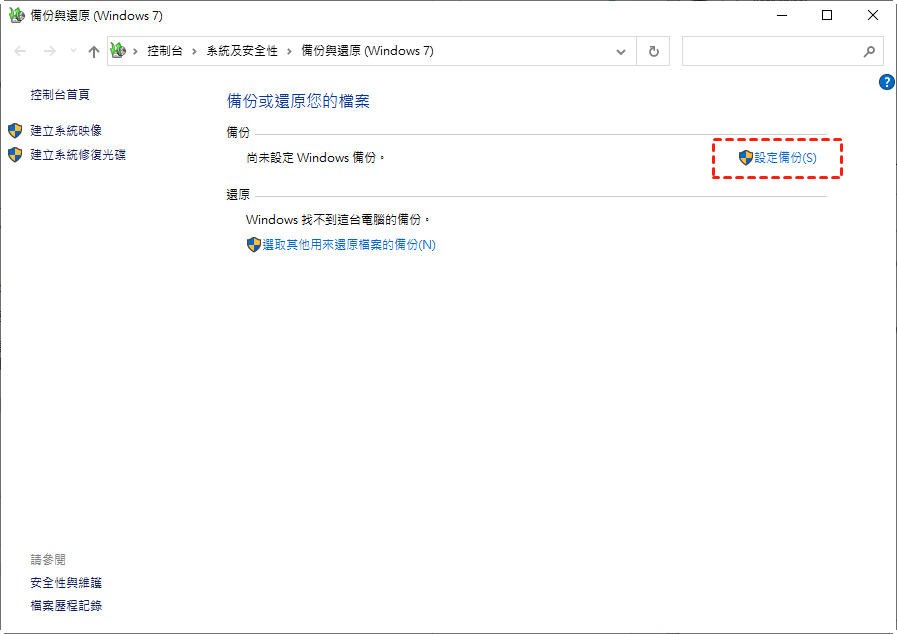Viewport: 897px width, 634px height.
Task: Open the recent locations dropdown arrow
Action: point(73,51)
